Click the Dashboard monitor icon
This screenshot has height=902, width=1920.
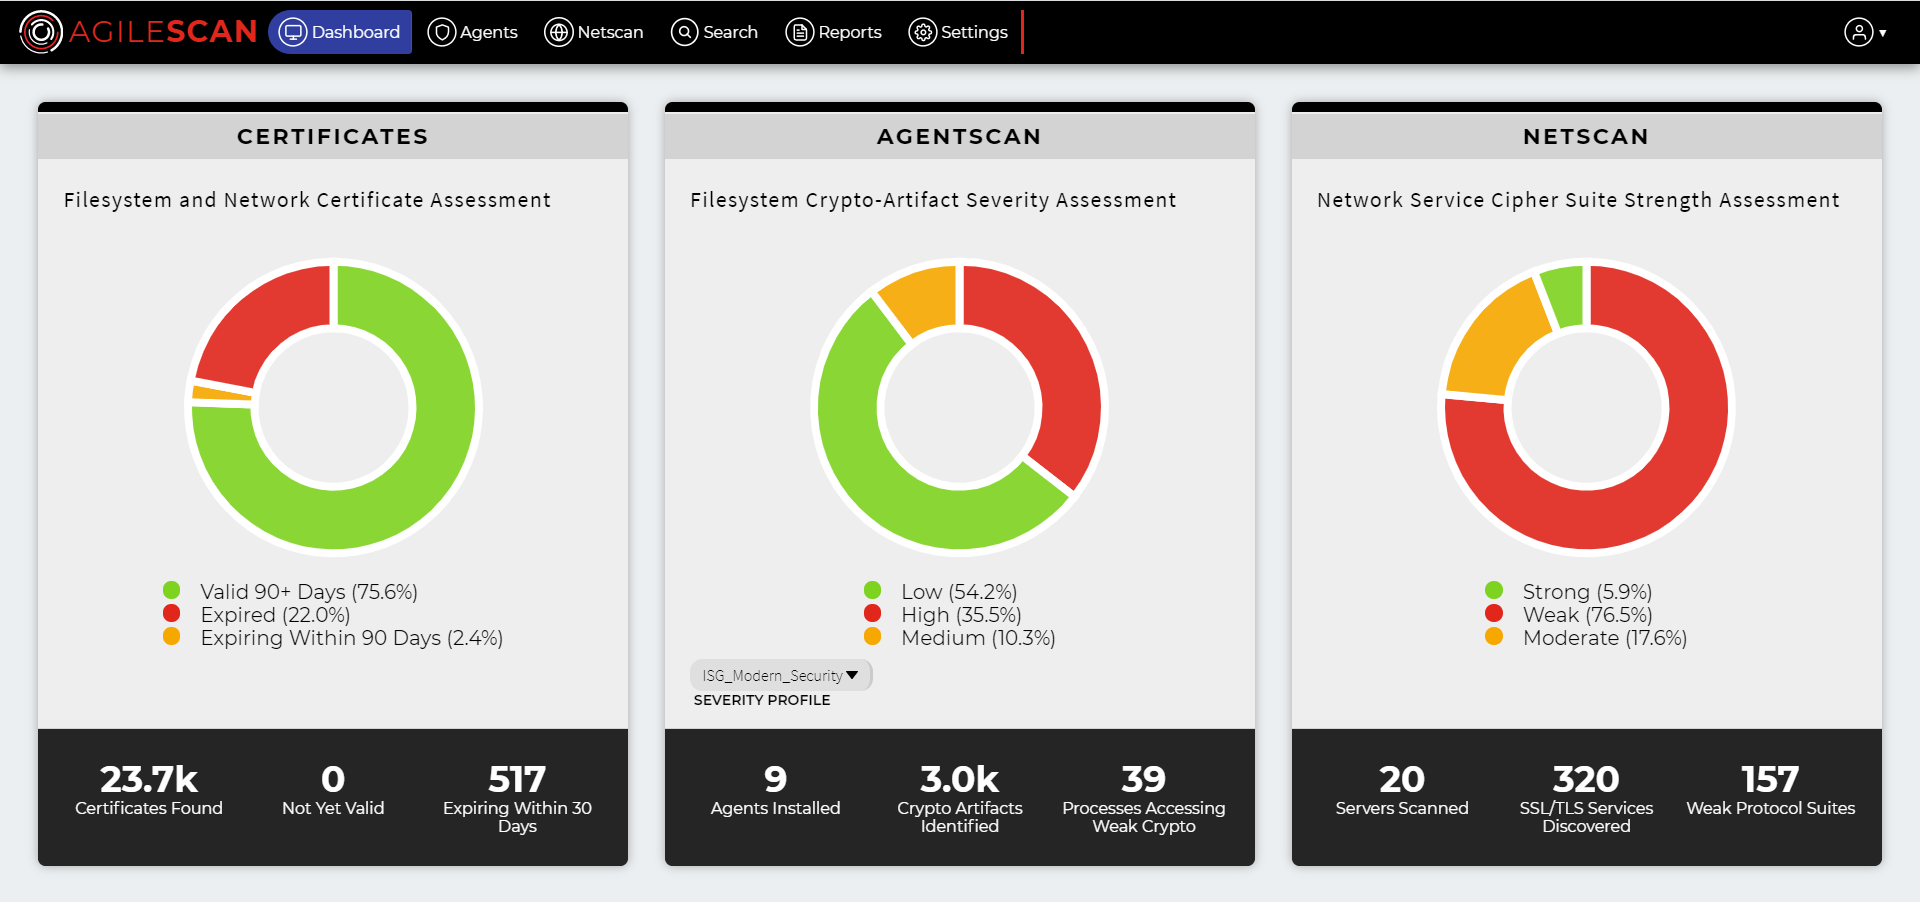tap(293, 32)
